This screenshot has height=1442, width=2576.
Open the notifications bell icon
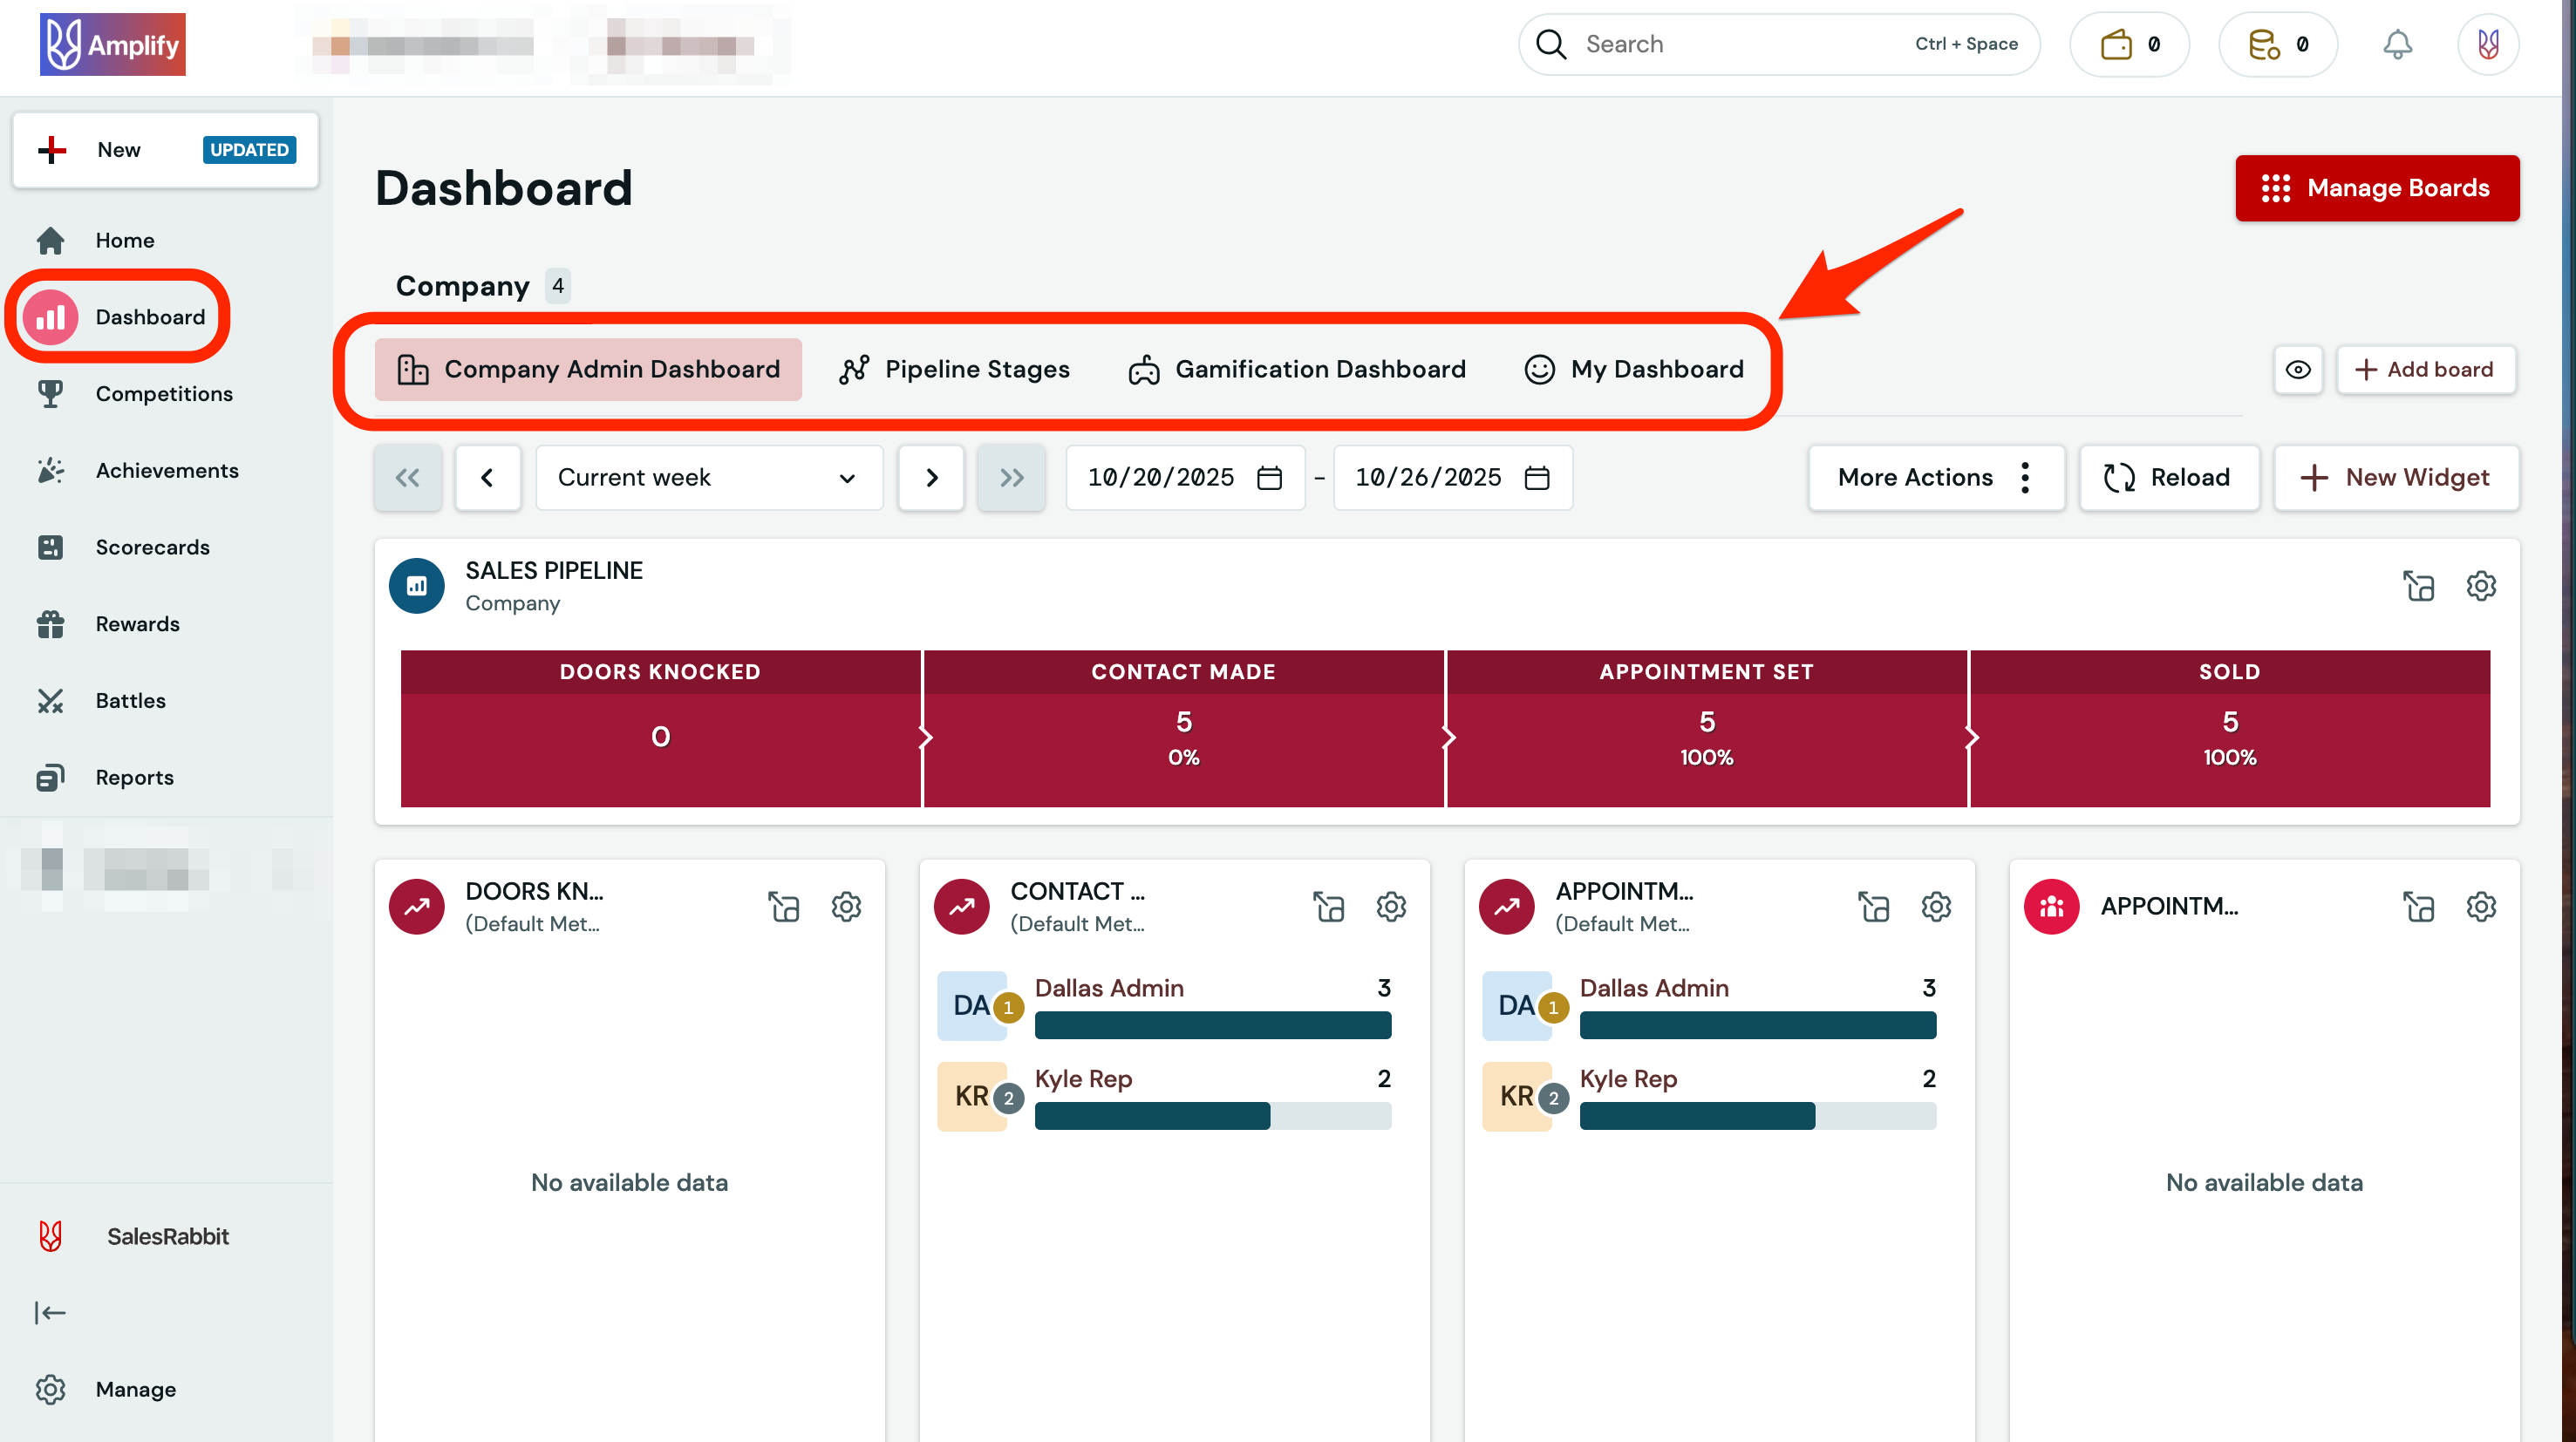click(x=2397, y=44)
